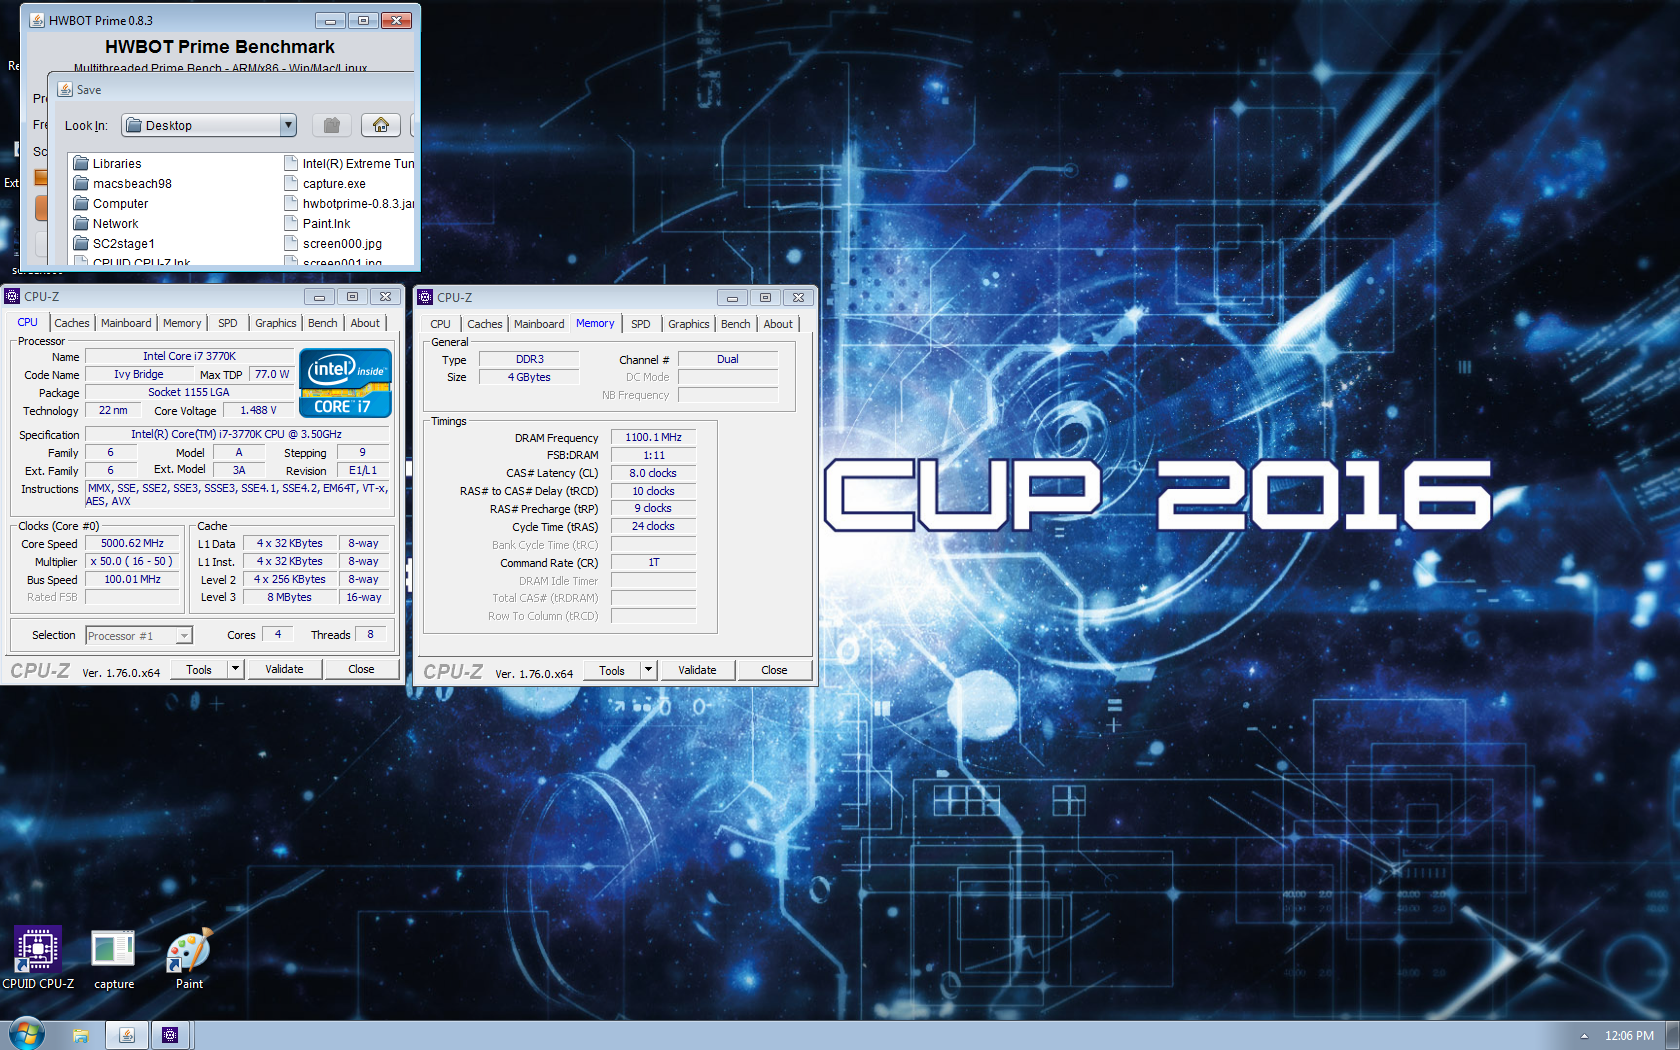Show hidden system tray icons
The width and height of the screenshot is (1680, 1050).
pos(1584,1036)
